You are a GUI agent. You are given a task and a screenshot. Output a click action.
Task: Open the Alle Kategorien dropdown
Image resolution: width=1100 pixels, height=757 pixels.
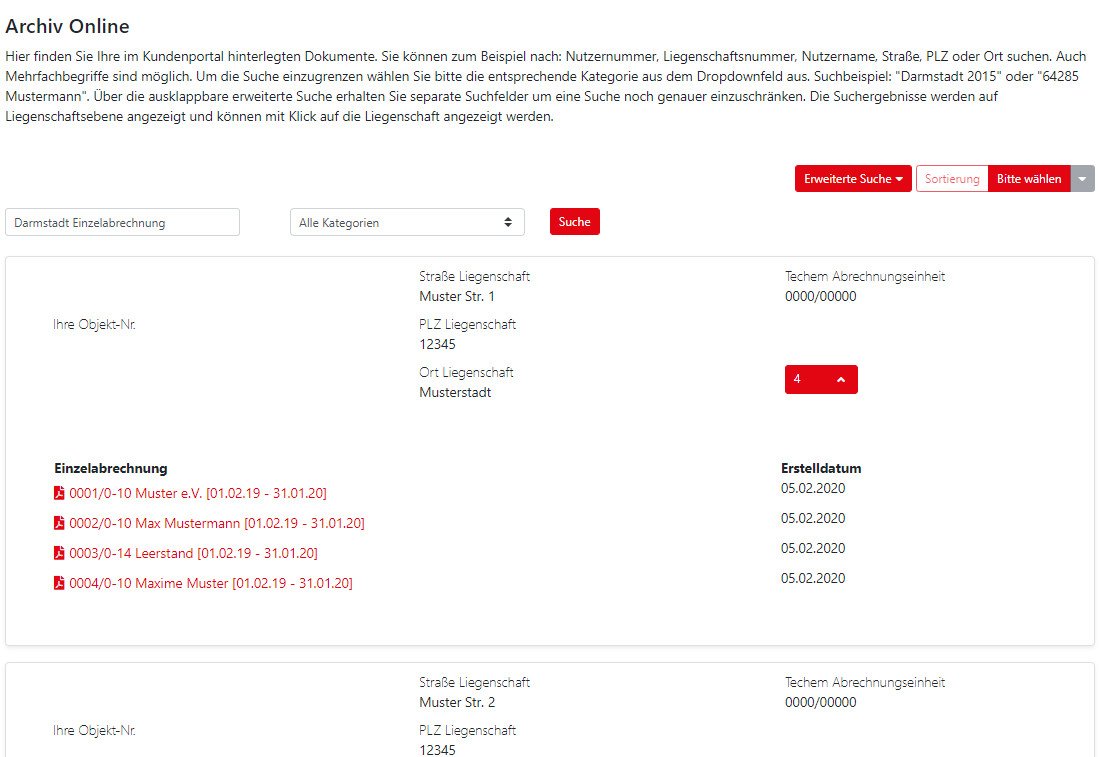[407, 222]
